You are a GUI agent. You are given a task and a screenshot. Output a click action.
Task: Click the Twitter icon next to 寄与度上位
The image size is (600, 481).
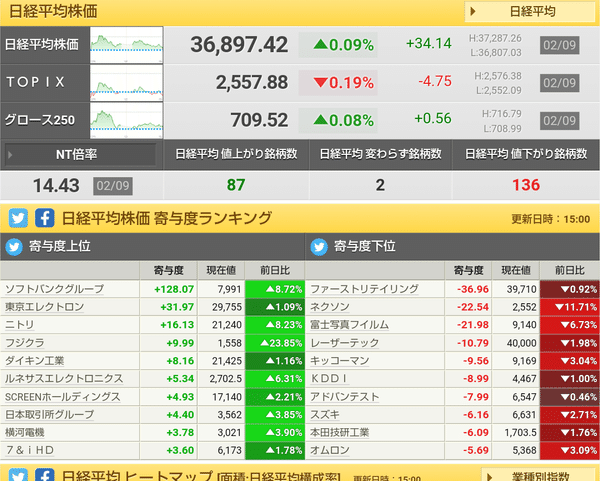[14, 247]
